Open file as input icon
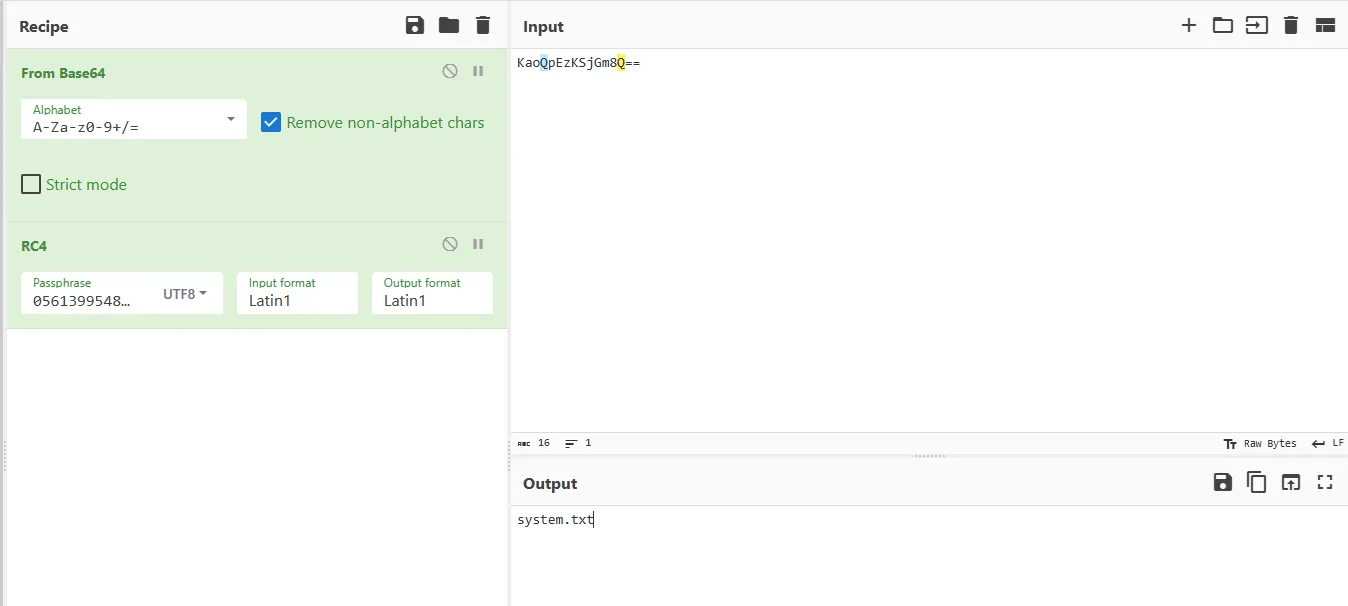 [1257, 26]
